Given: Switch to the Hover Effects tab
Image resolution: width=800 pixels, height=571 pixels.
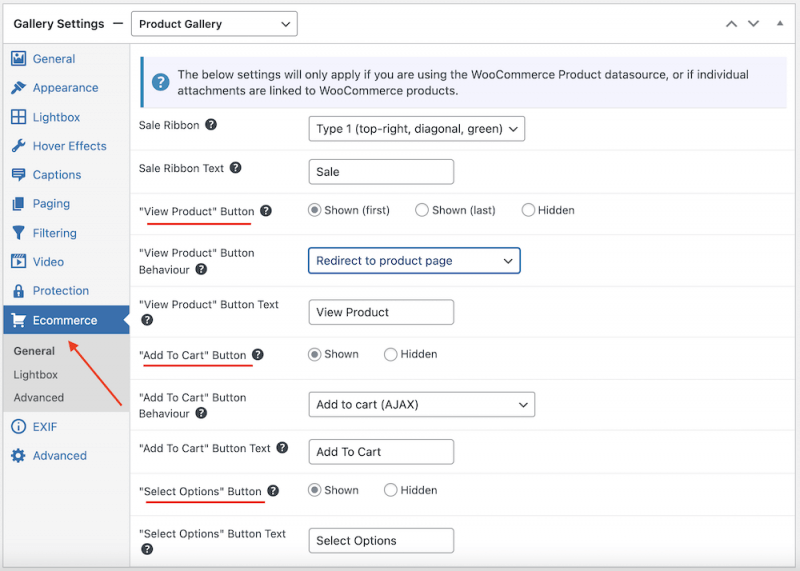Looking at the screenshot, I should (x=69, y=146).
